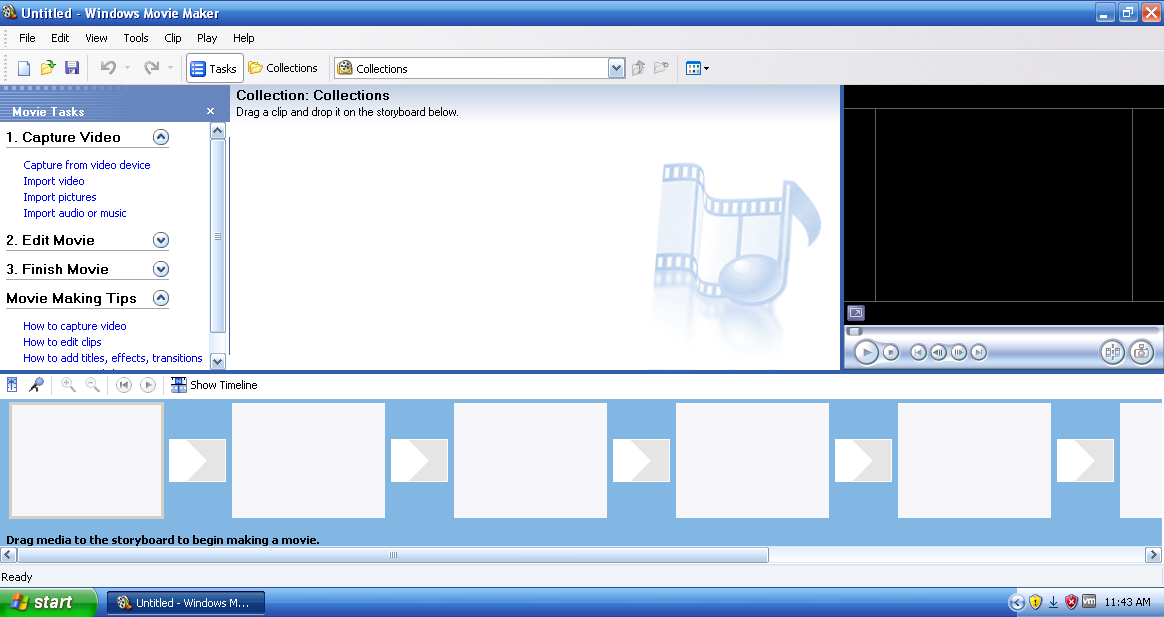Click the task pane scroll down arrow
Viewport: 1164px width, 617px height.
pos(218,362)
